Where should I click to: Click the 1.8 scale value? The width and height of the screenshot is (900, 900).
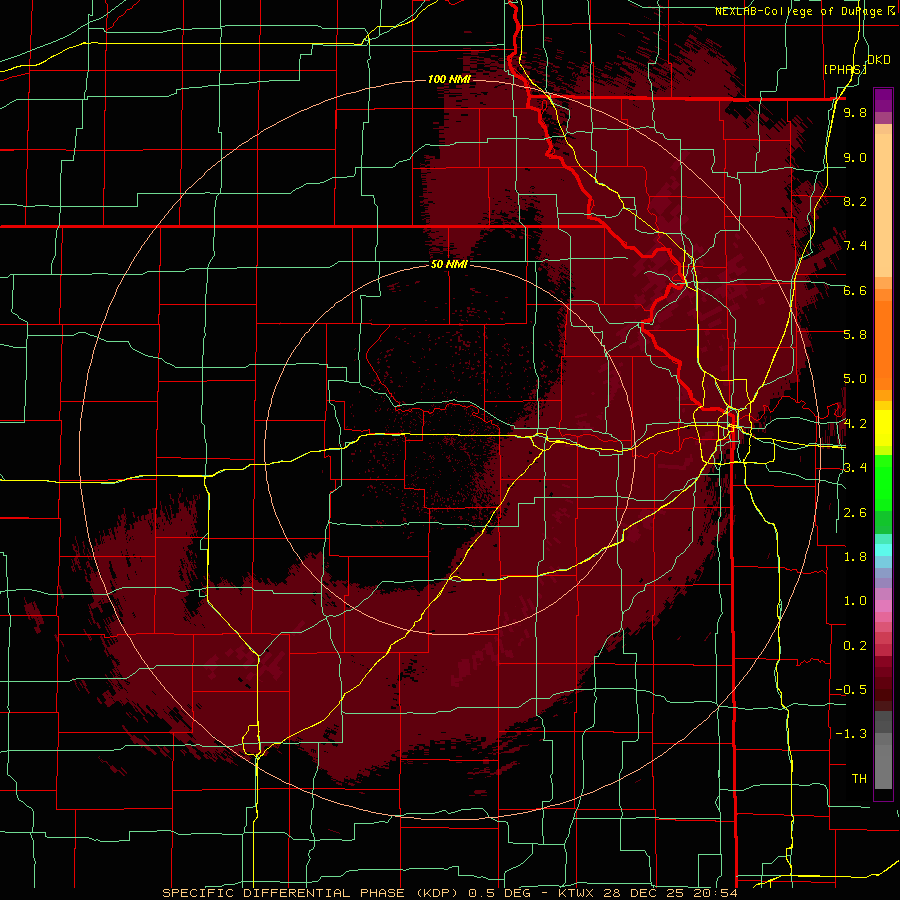(x=855, y=557)
